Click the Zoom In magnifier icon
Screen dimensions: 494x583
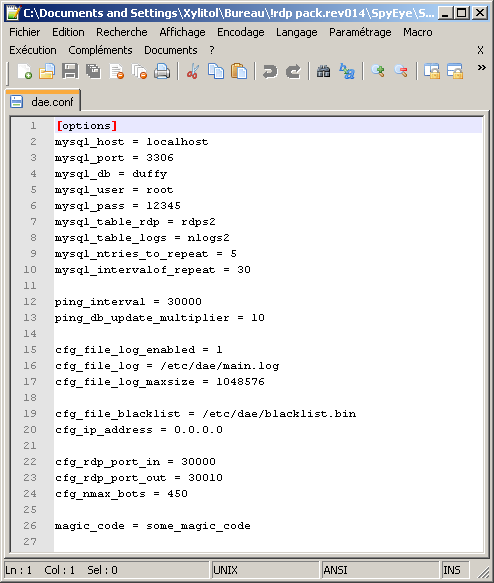tap(378, 71)
